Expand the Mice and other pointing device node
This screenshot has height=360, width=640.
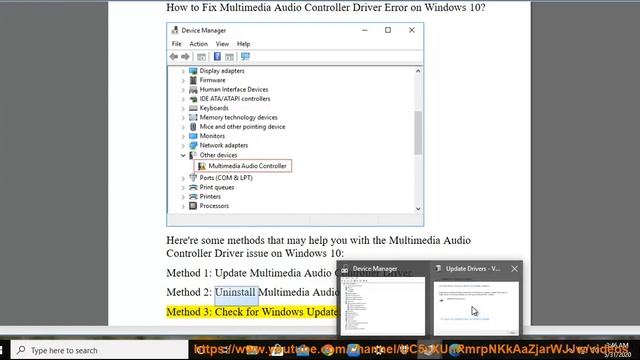click(183, 127)
